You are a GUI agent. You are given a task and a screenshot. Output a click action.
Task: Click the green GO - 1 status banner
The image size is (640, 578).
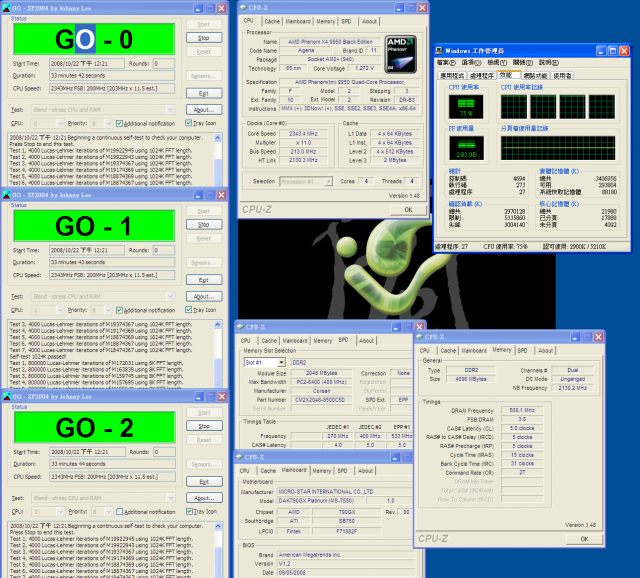click(x=94, y=226)
